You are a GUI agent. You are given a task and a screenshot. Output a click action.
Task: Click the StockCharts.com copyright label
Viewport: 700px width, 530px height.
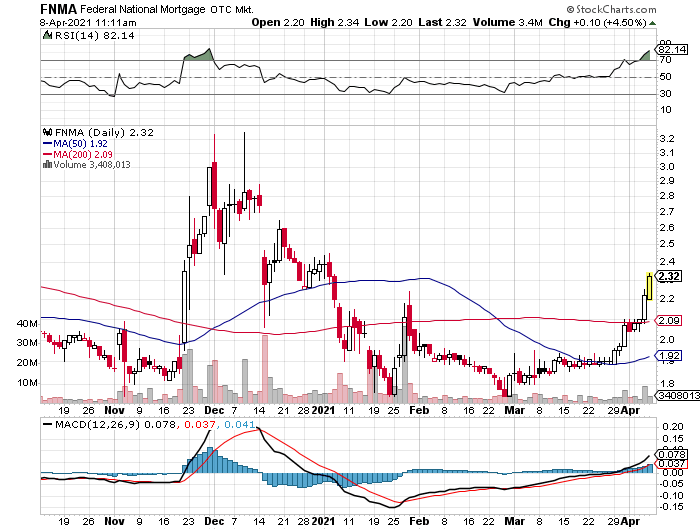click(612, 9)
